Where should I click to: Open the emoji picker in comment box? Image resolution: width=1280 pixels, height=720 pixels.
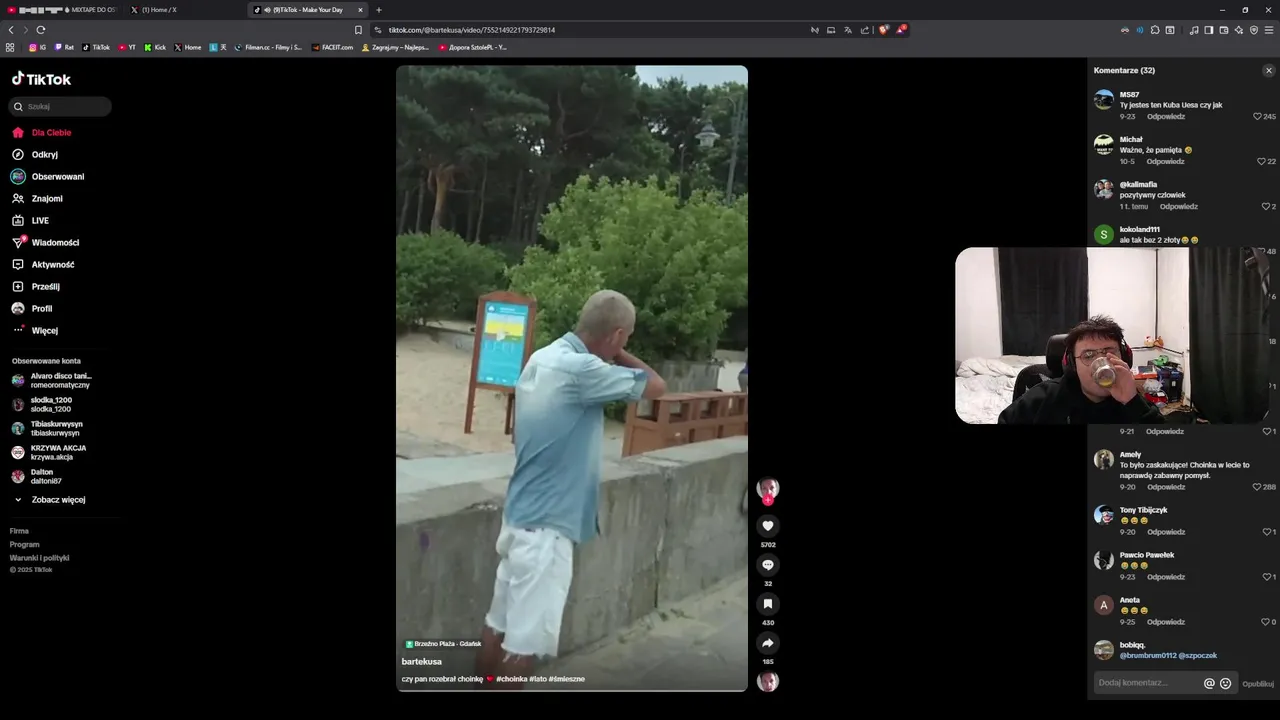pyautogui.click(x=1226, y=683)
